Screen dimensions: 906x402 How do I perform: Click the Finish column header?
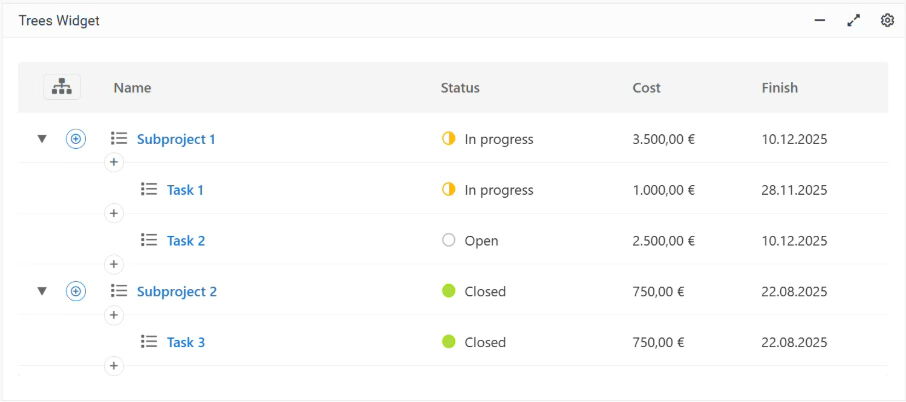tap(779, 87)
